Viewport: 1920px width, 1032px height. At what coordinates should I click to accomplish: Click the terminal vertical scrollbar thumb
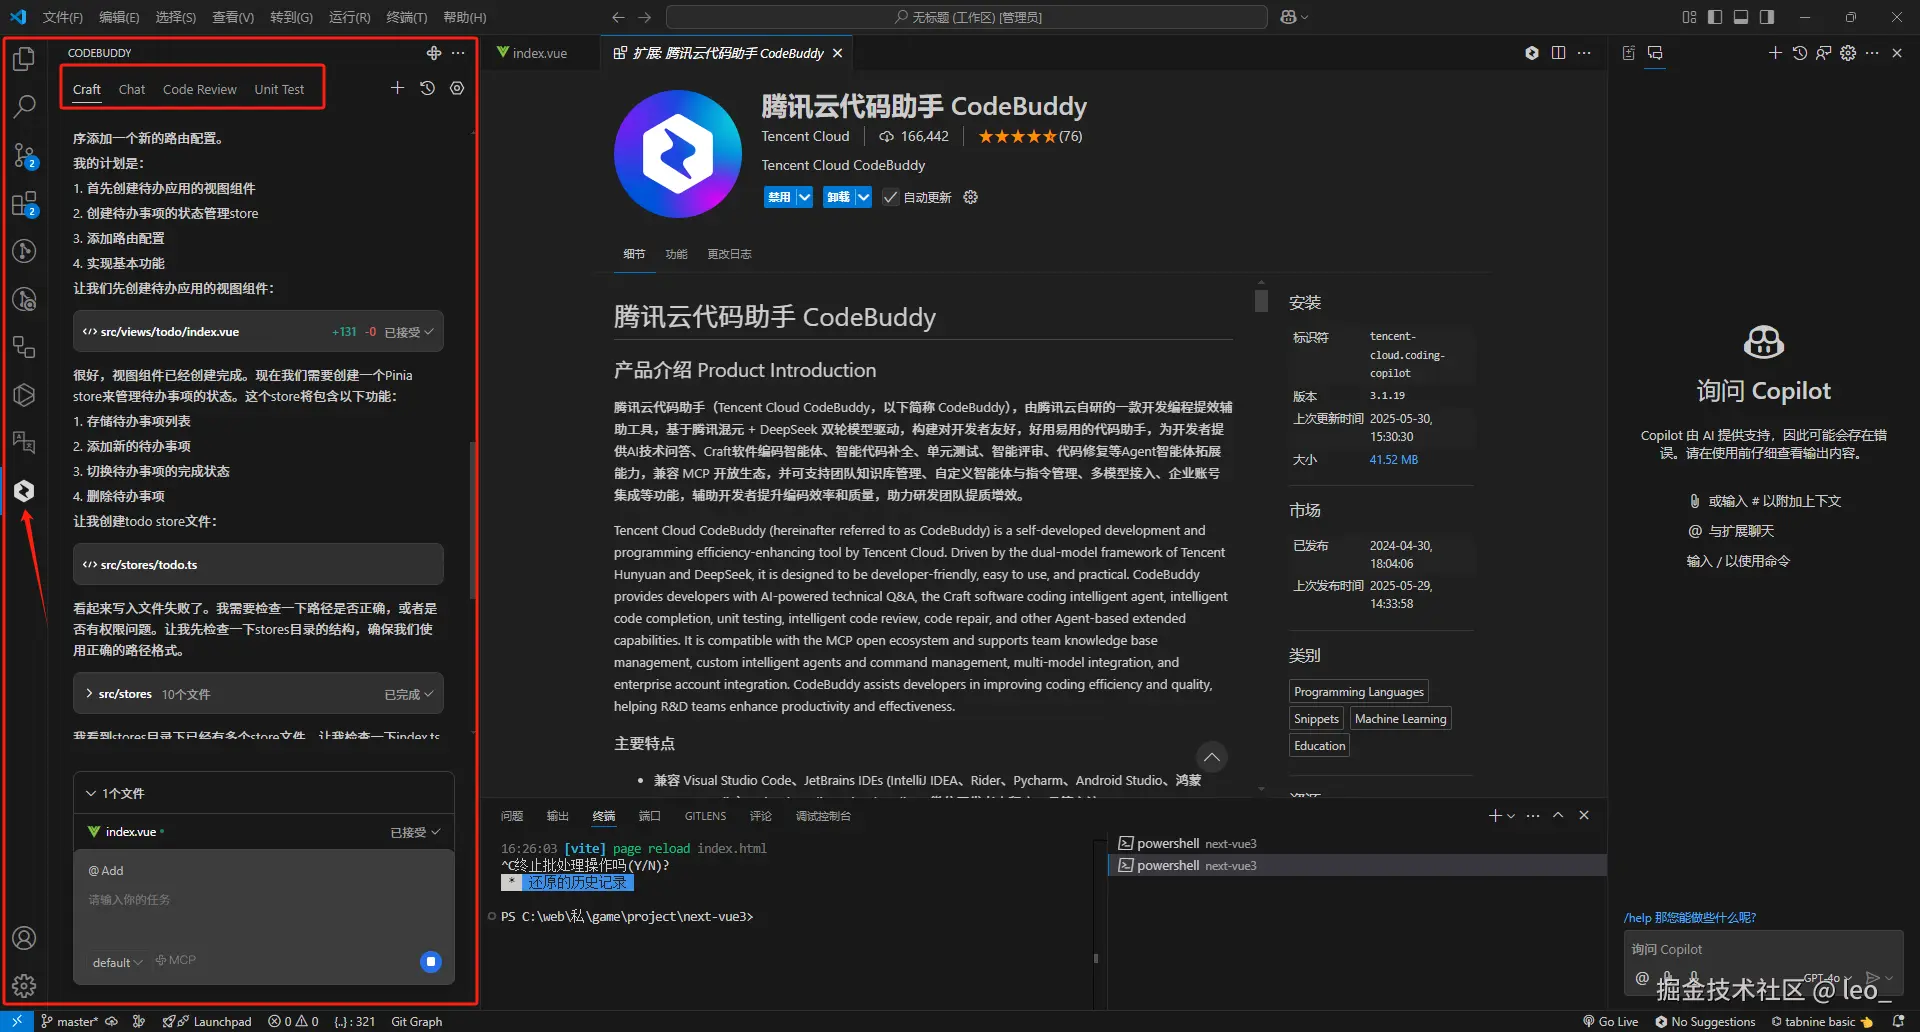(1096, 958)
